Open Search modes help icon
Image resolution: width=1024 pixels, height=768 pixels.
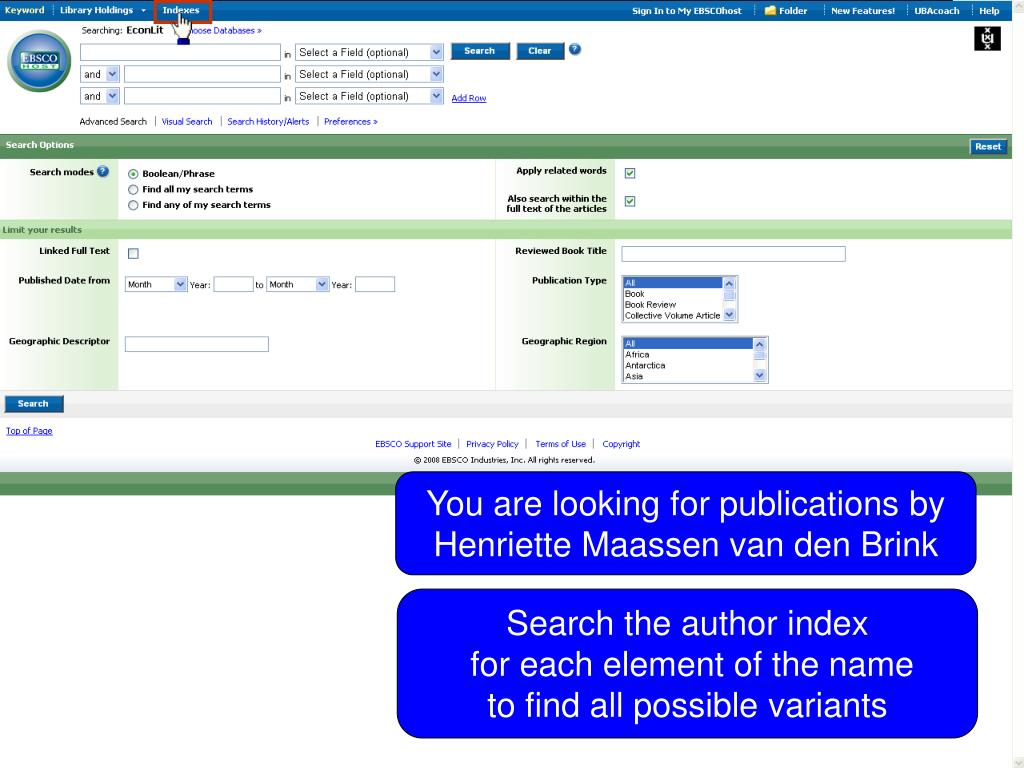click(103, 172)
